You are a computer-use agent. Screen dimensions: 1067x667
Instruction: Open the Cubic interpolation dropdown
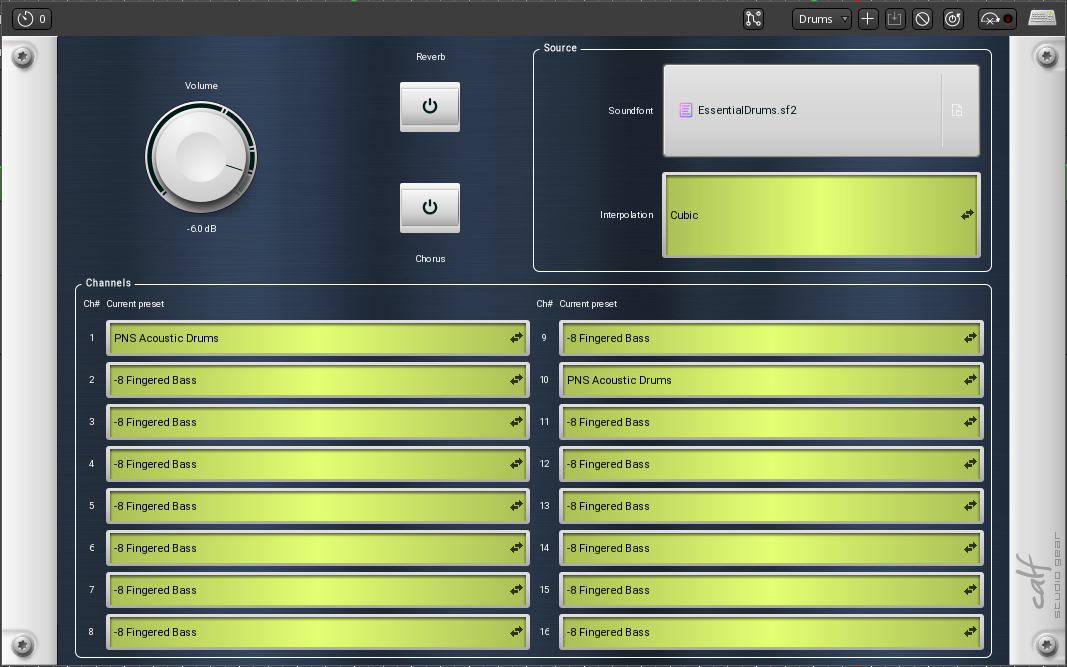click(x=820, y=215)
